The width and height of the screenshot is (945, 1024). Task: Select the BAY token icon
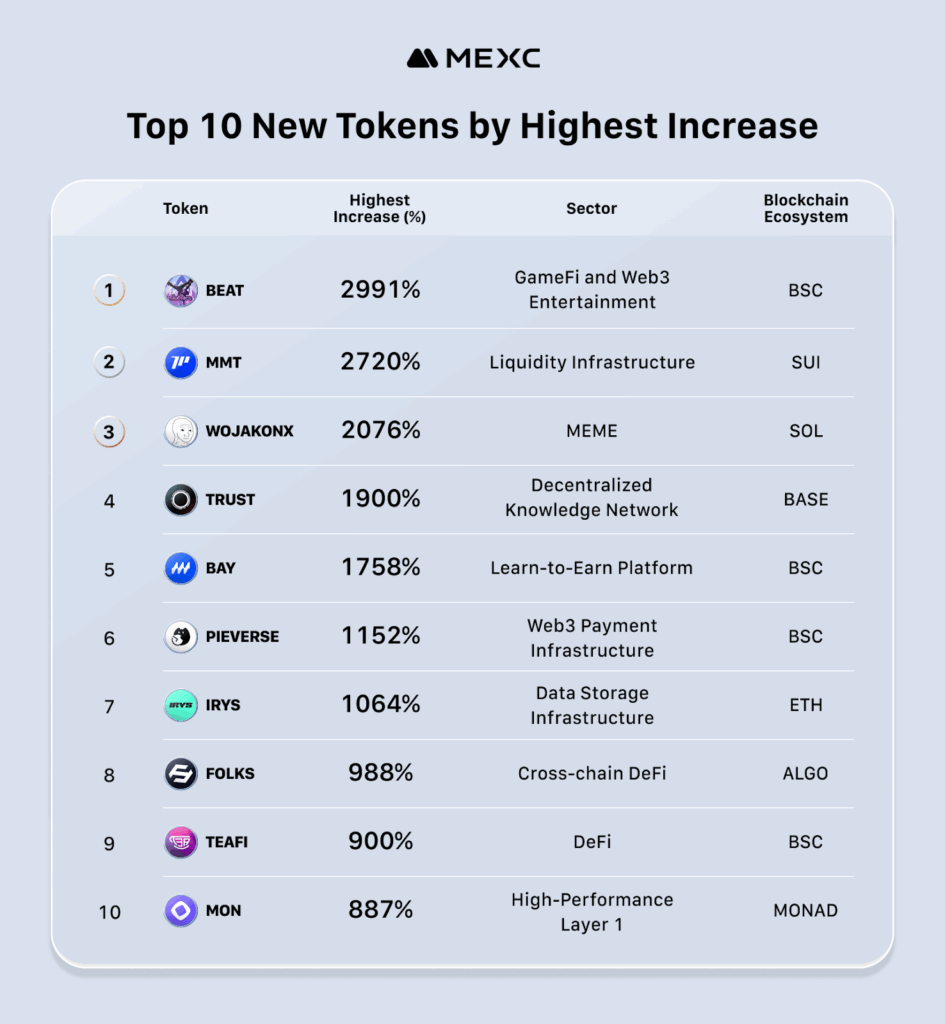pos(181,568)
